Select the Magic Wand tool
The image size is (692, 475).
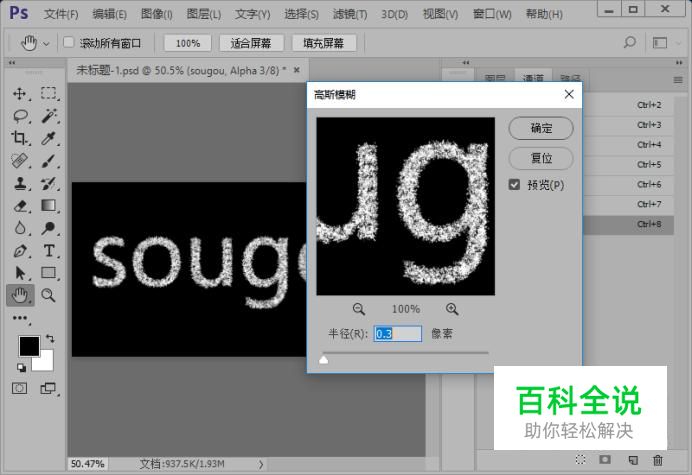click(49, 116)
